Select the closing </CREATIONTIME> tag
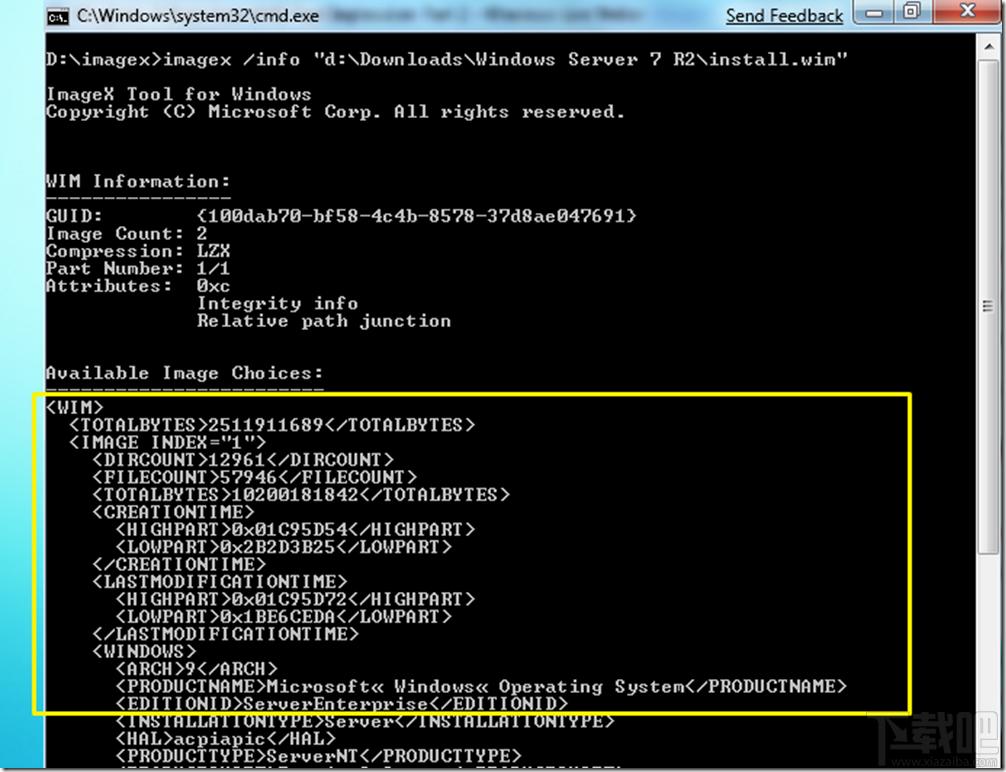The image size is (1006, 772). [179, 564]
